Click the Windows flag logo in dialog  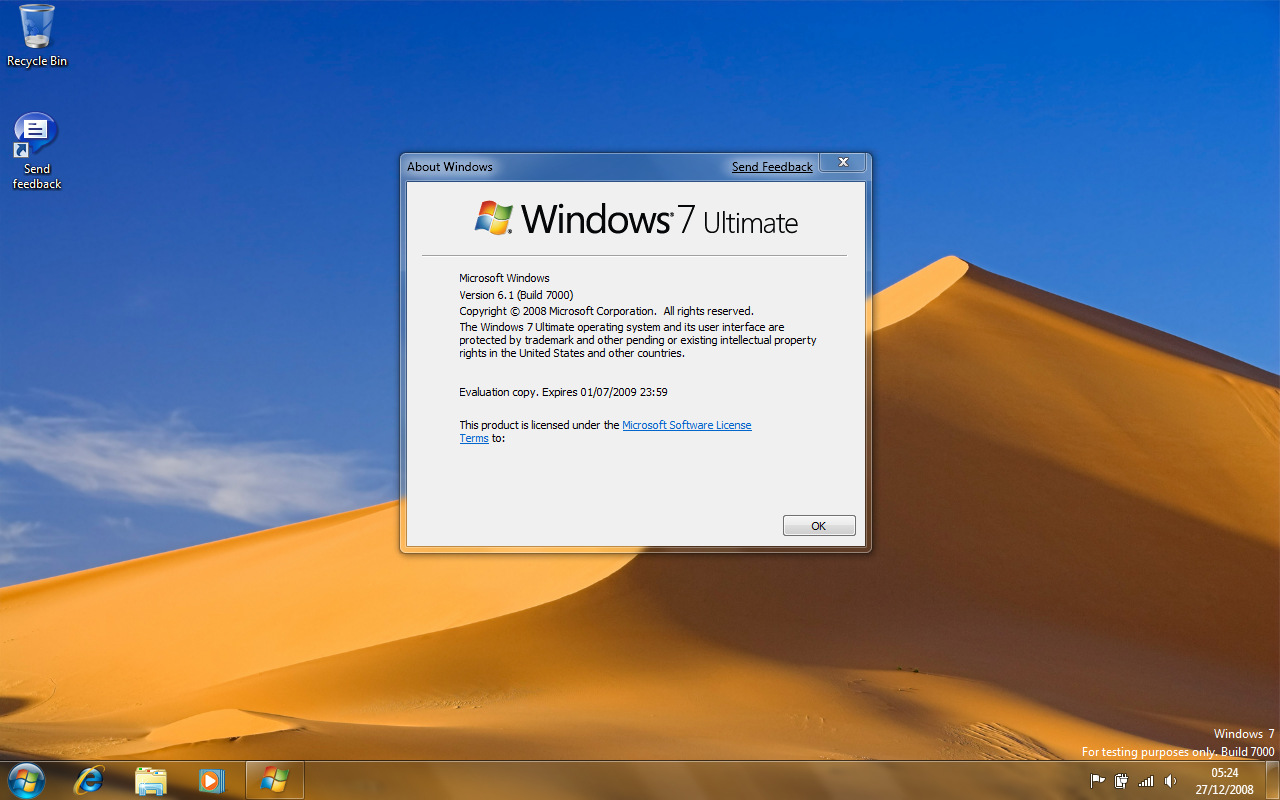click(x=494, y=218)
